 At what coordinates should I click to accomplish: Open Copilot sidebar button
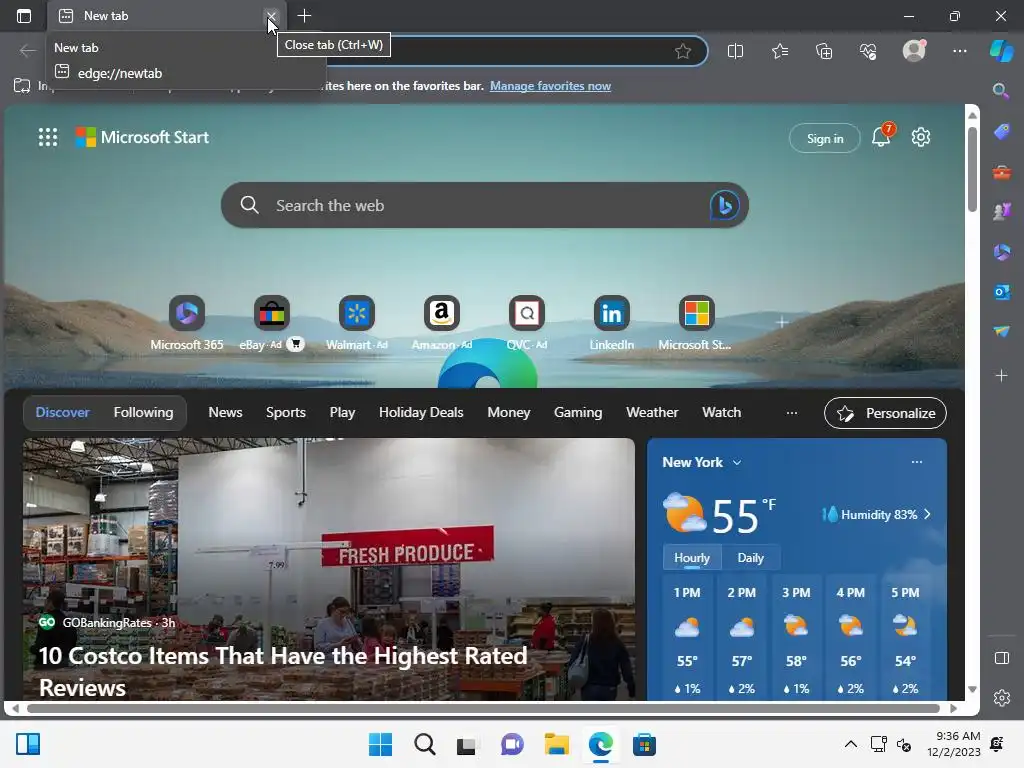coord(1002,50)
